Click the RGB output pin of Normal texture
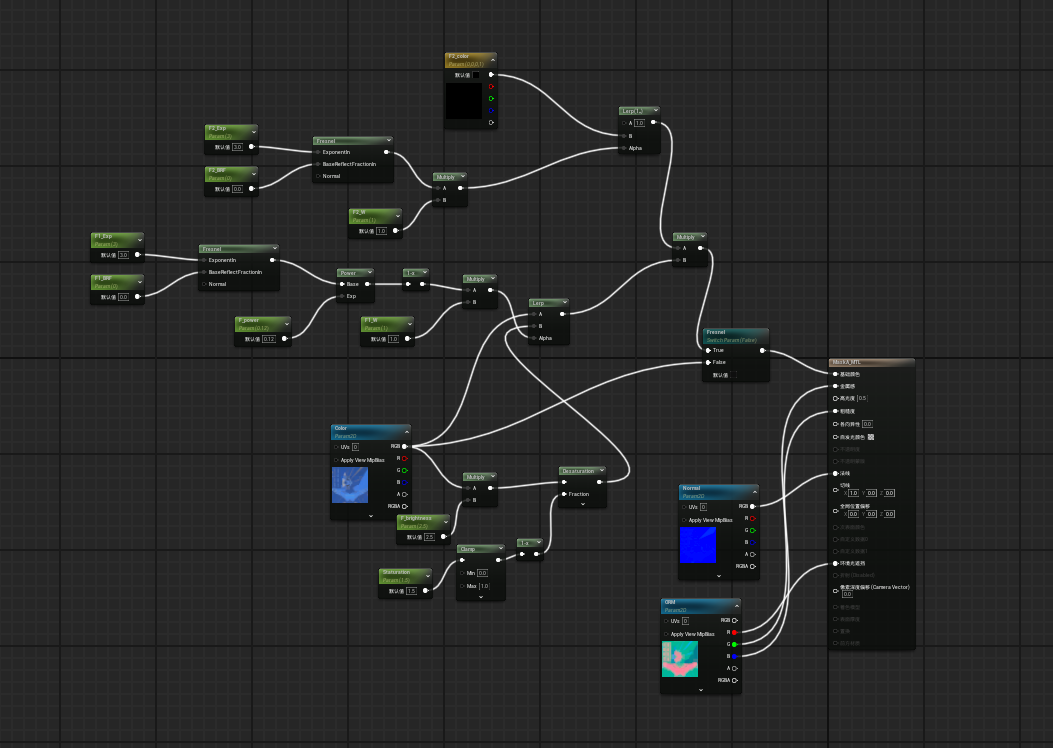This screenshot has height=748, width=1053. click(x=752, y=507)
